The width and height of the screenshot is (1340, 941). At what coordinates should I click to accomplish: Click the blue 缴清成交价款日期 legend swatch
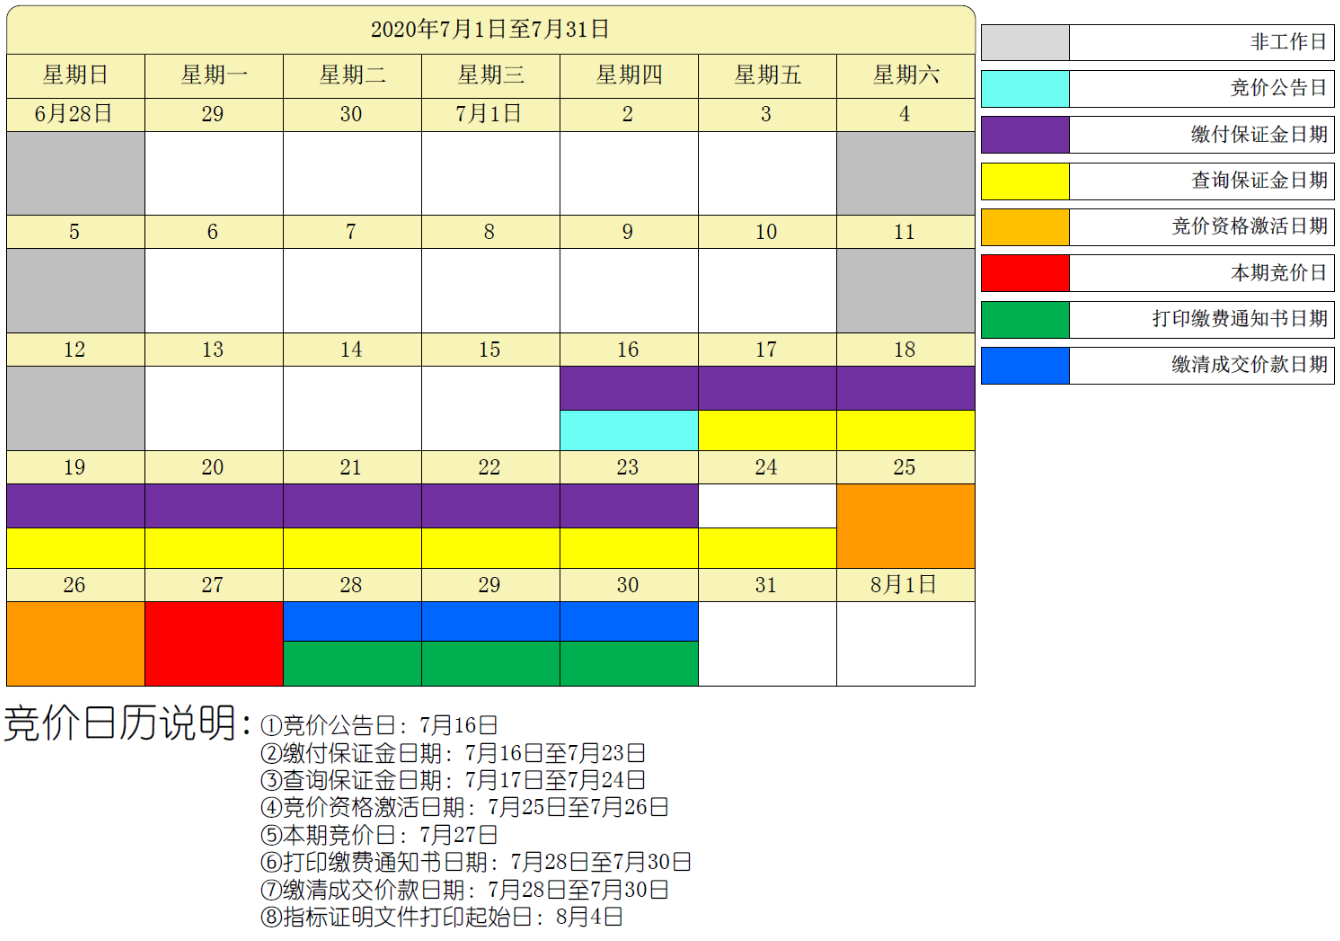point(1025,366)
